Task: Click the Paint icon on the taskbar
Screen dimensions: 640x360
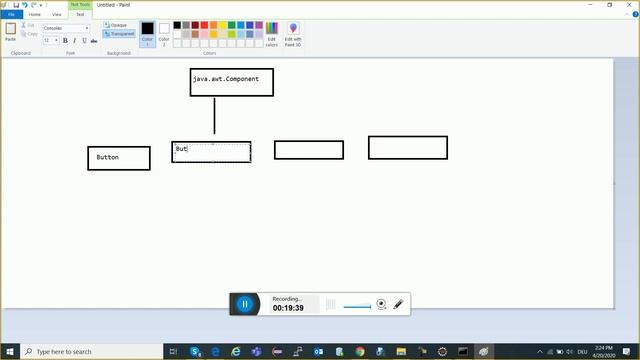Action: point(484,351)
